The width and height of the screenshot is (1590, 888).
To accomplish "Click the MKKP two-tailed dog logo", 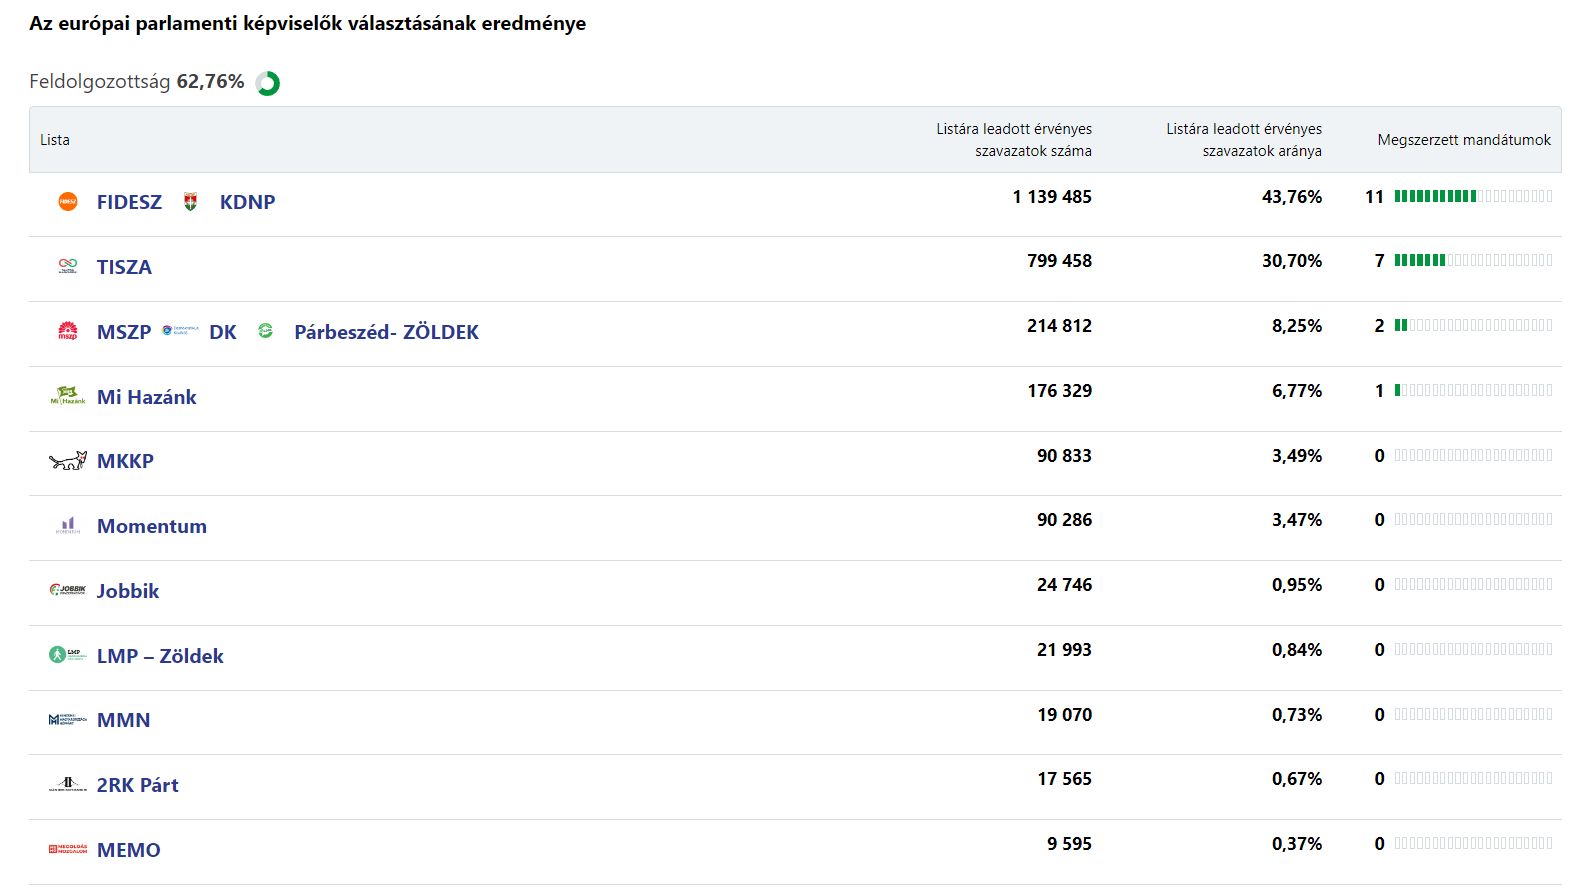I will (x=68, y=460).
